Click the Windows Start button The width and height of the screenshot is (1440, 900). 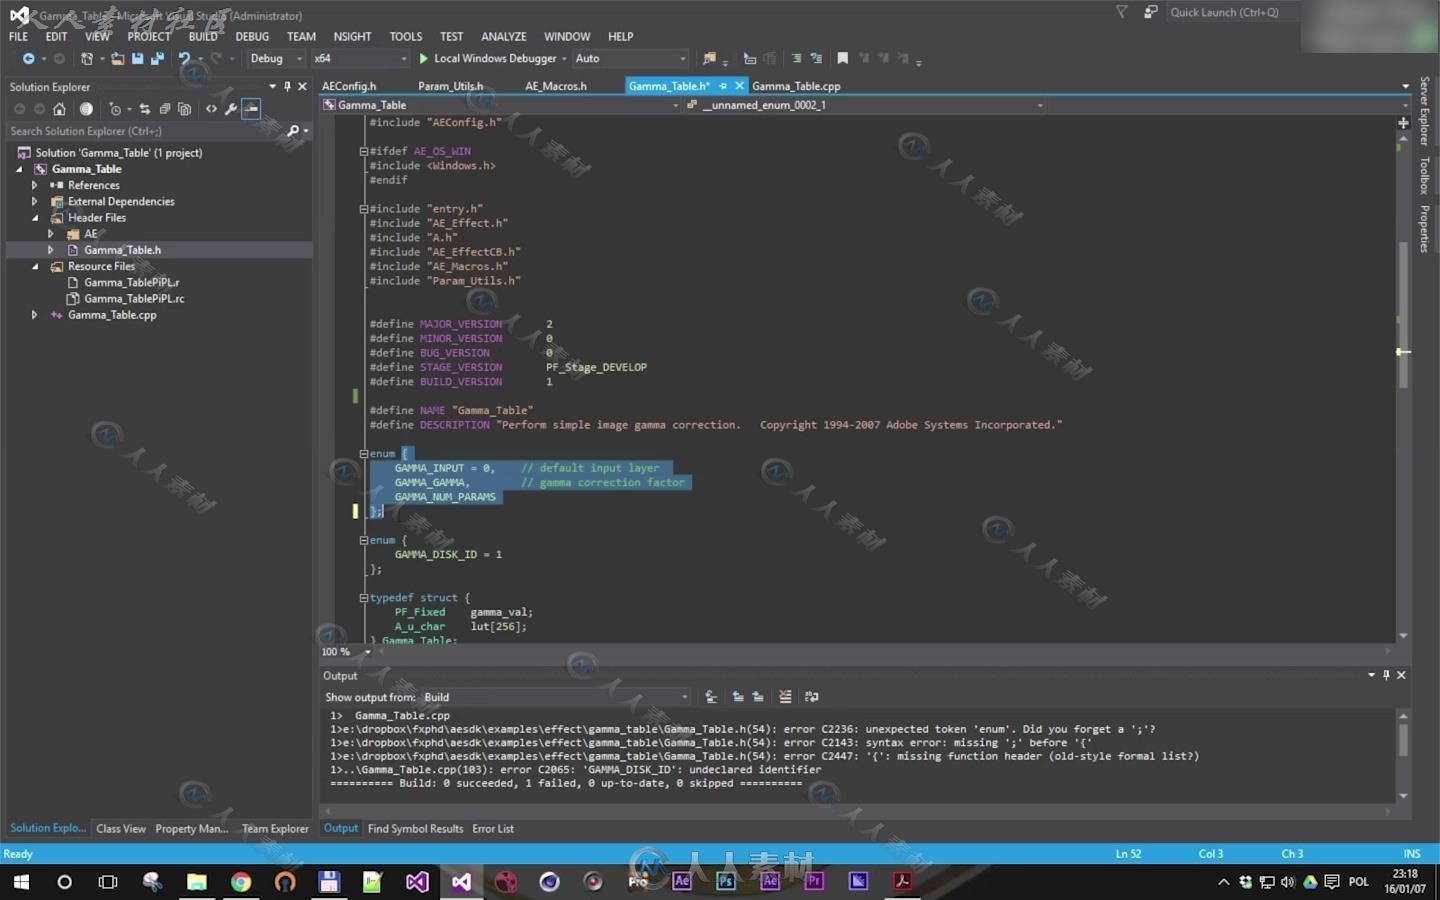coord(21,881)
